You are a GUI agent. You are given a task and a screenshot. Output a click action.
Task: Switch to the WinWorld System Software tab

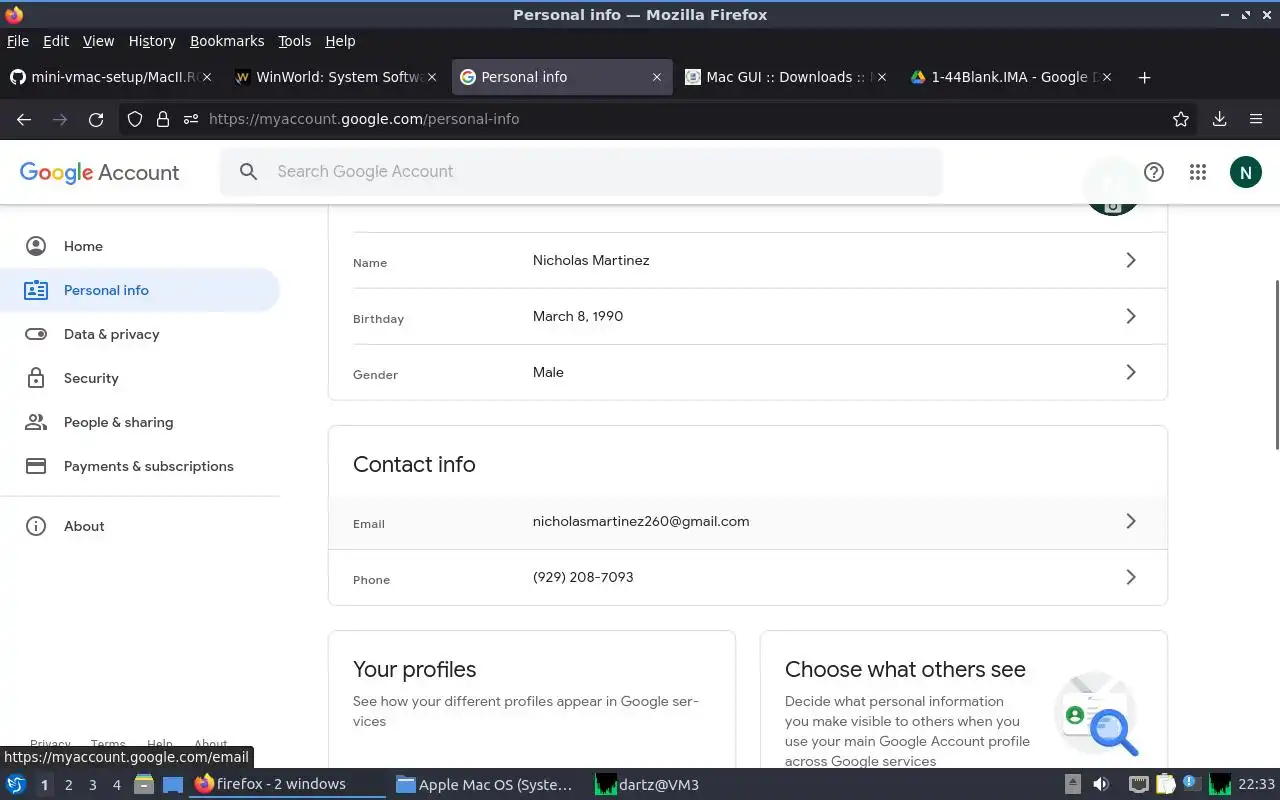[337, 77]
